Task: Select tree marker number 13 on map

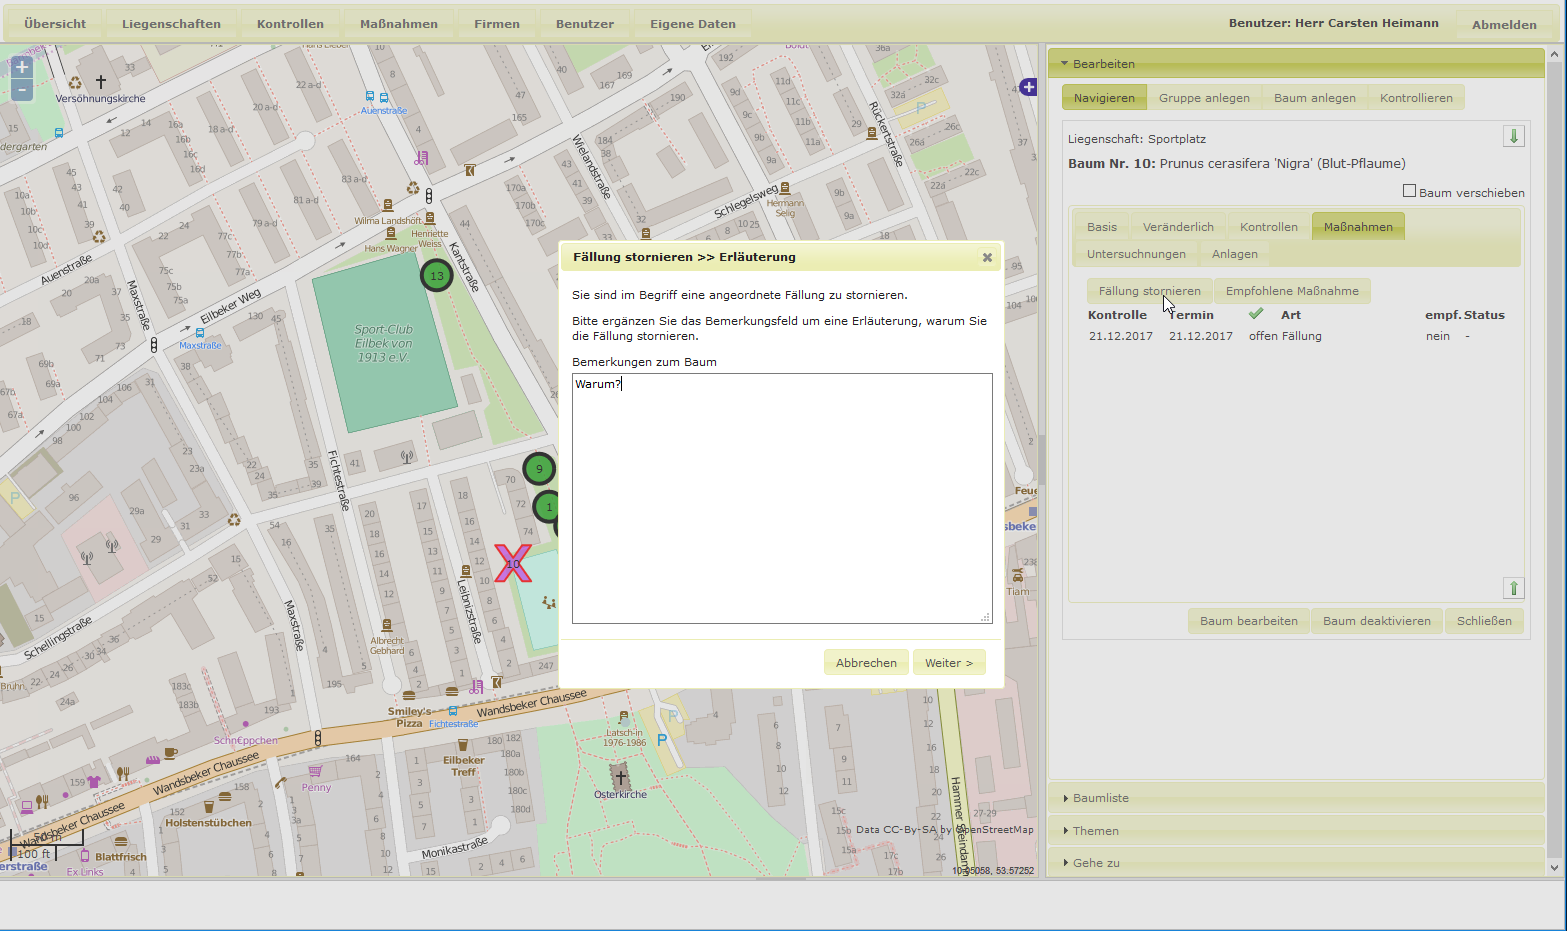Action: point(436,276)
